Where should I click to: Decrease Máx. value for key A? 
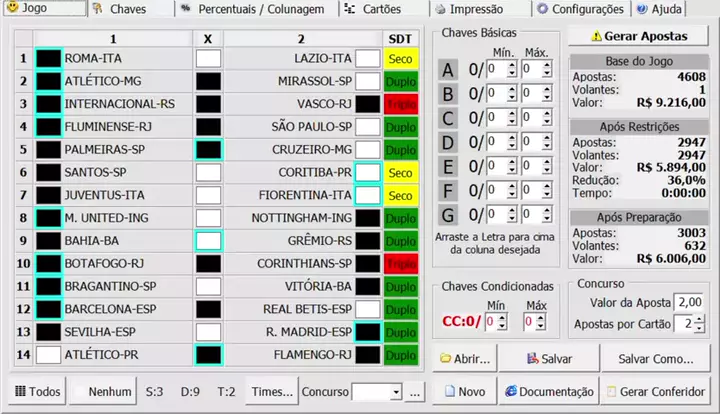pyautogui.click(x=546, y=73)
